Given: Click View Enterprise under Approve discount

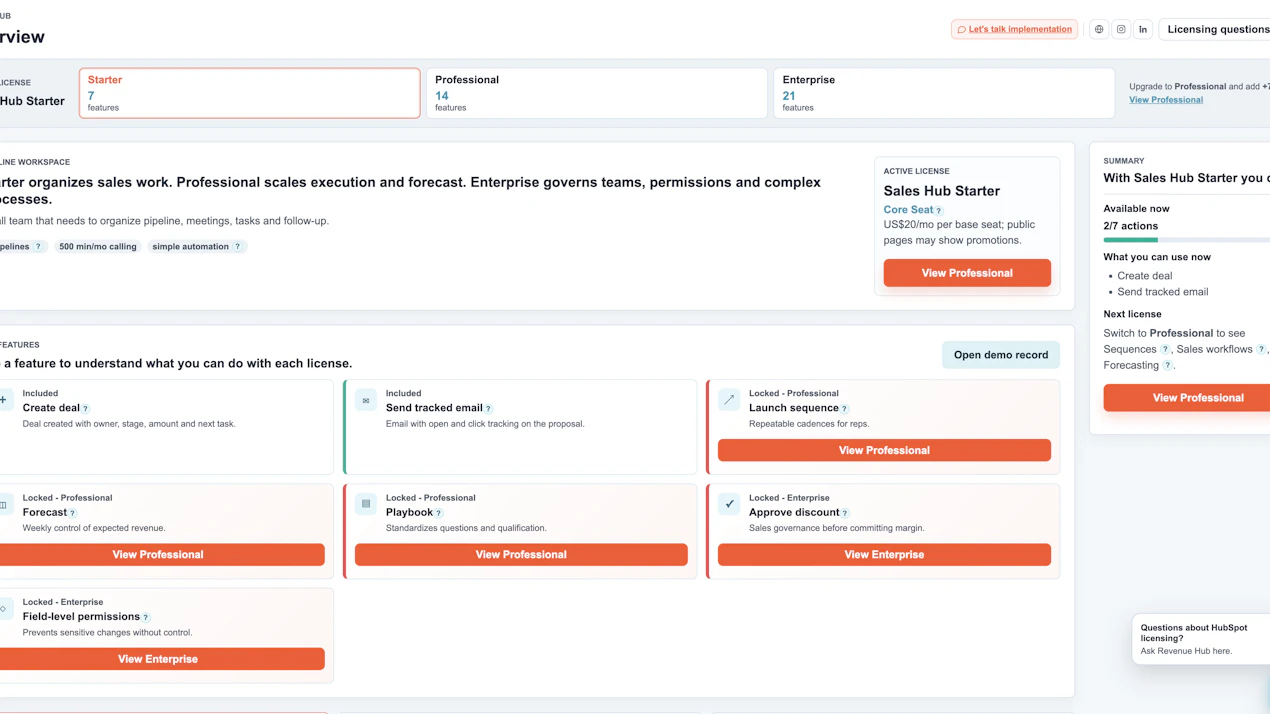Looking at the screenshot, I should tap(884, 554).
